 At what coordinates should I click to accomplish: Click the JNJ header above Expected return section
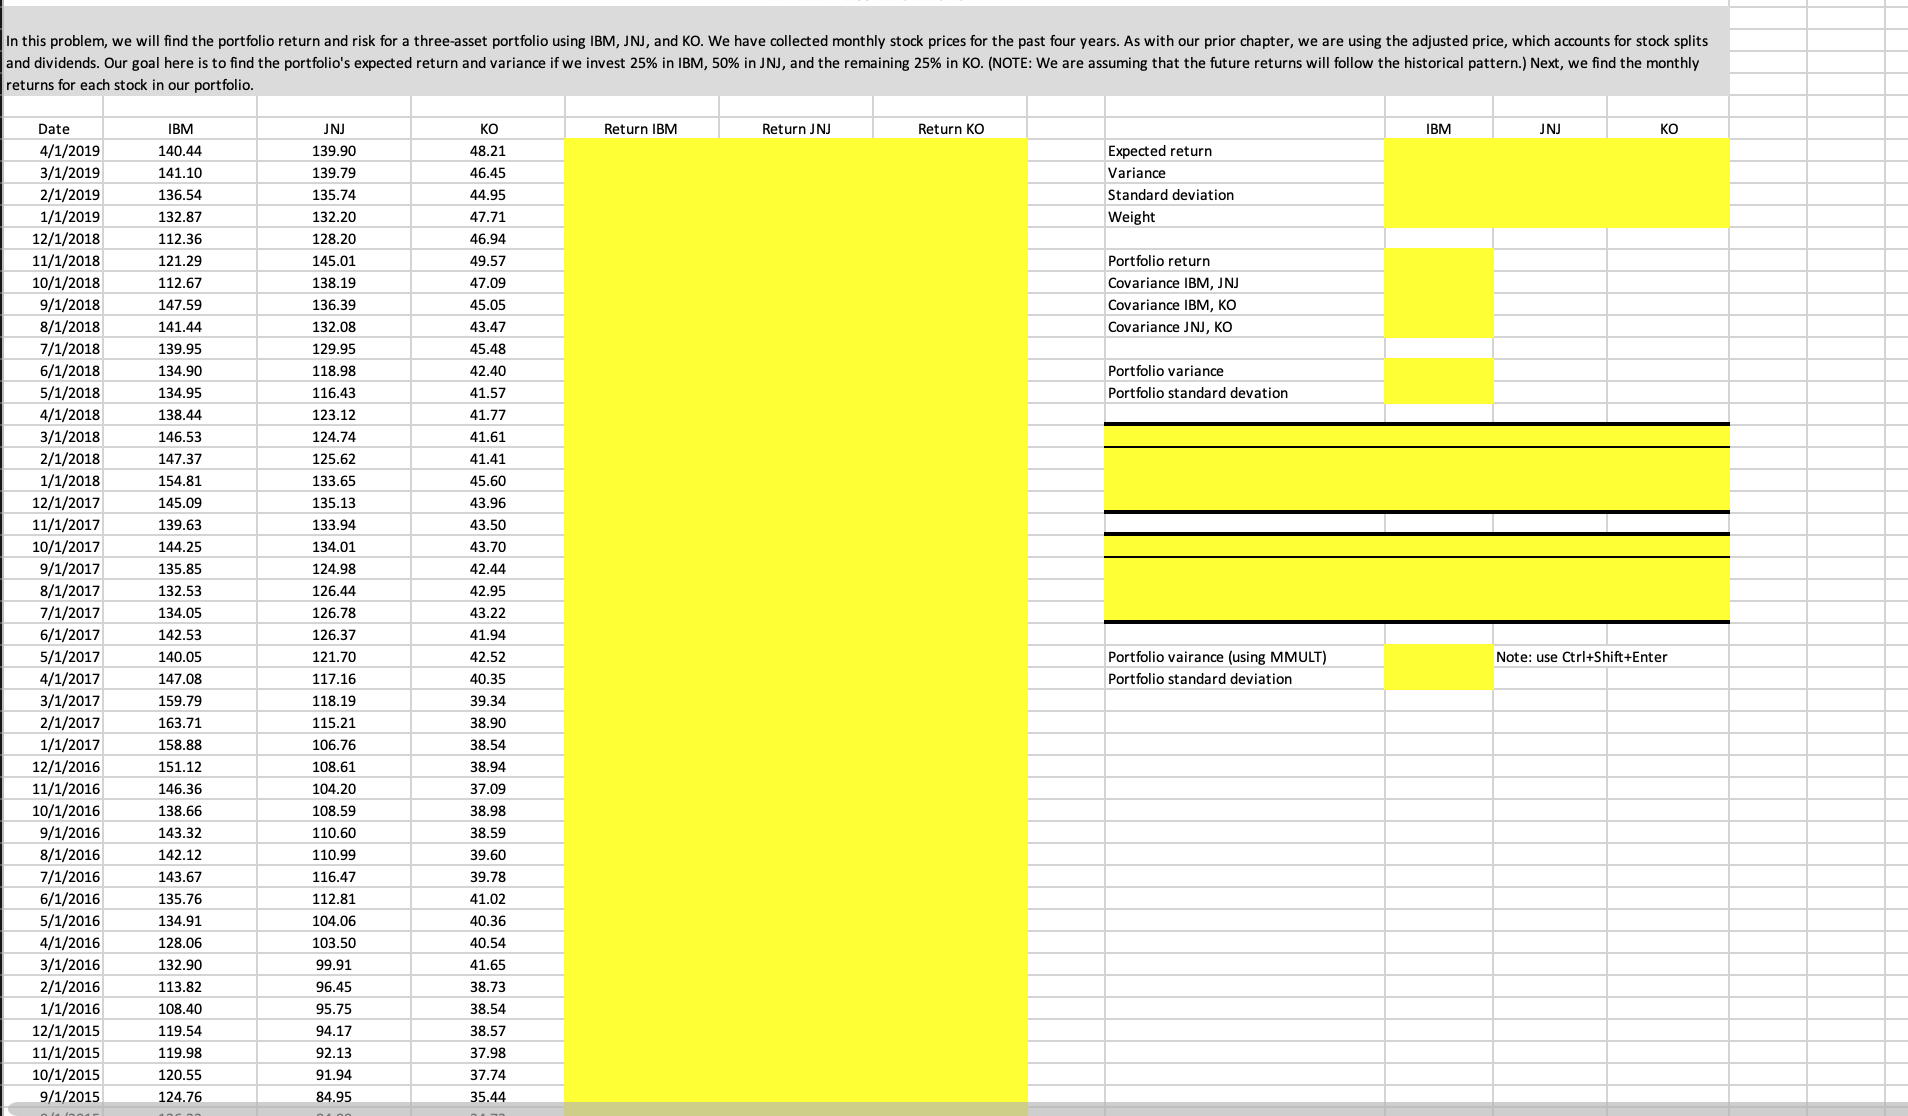tap(1551, 128)
